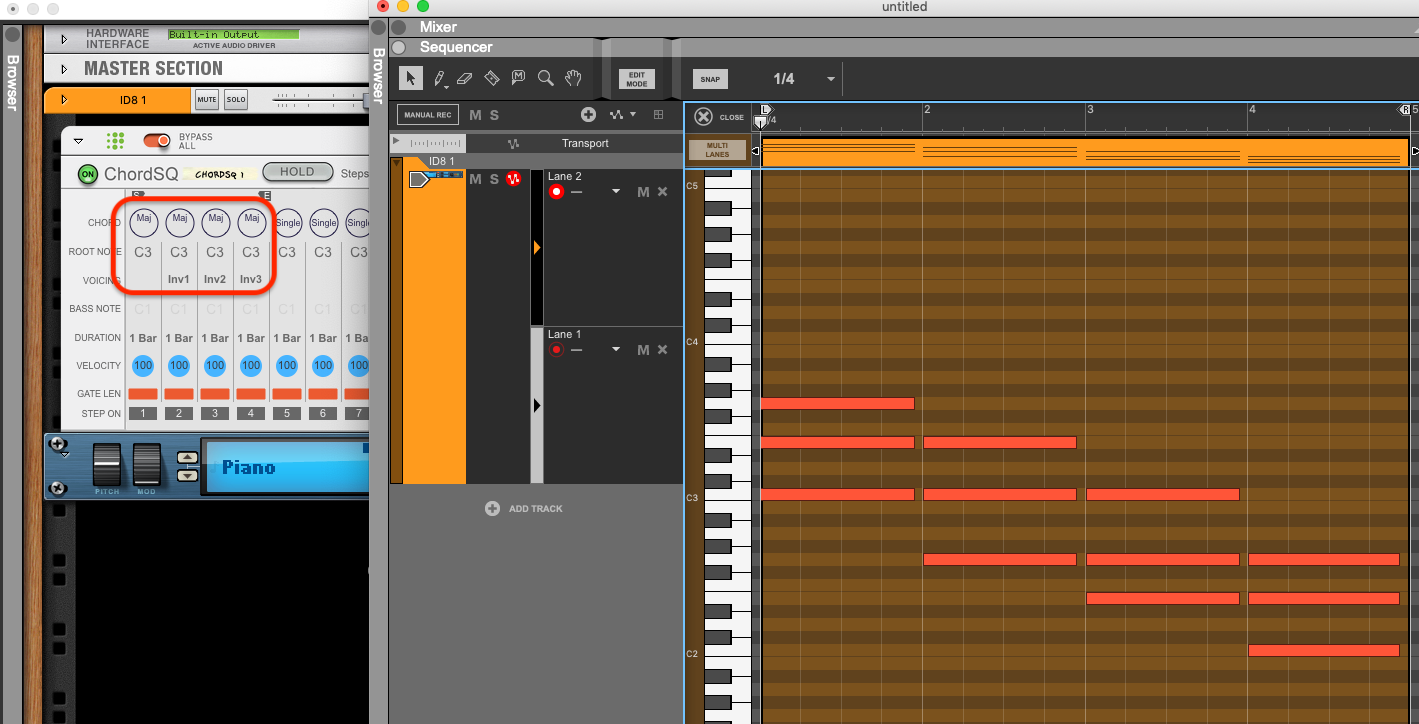Screen dimensions: 1419x724
Task: Open the Lane 2 dropdown arrow
Action: [x=616, y=192]
